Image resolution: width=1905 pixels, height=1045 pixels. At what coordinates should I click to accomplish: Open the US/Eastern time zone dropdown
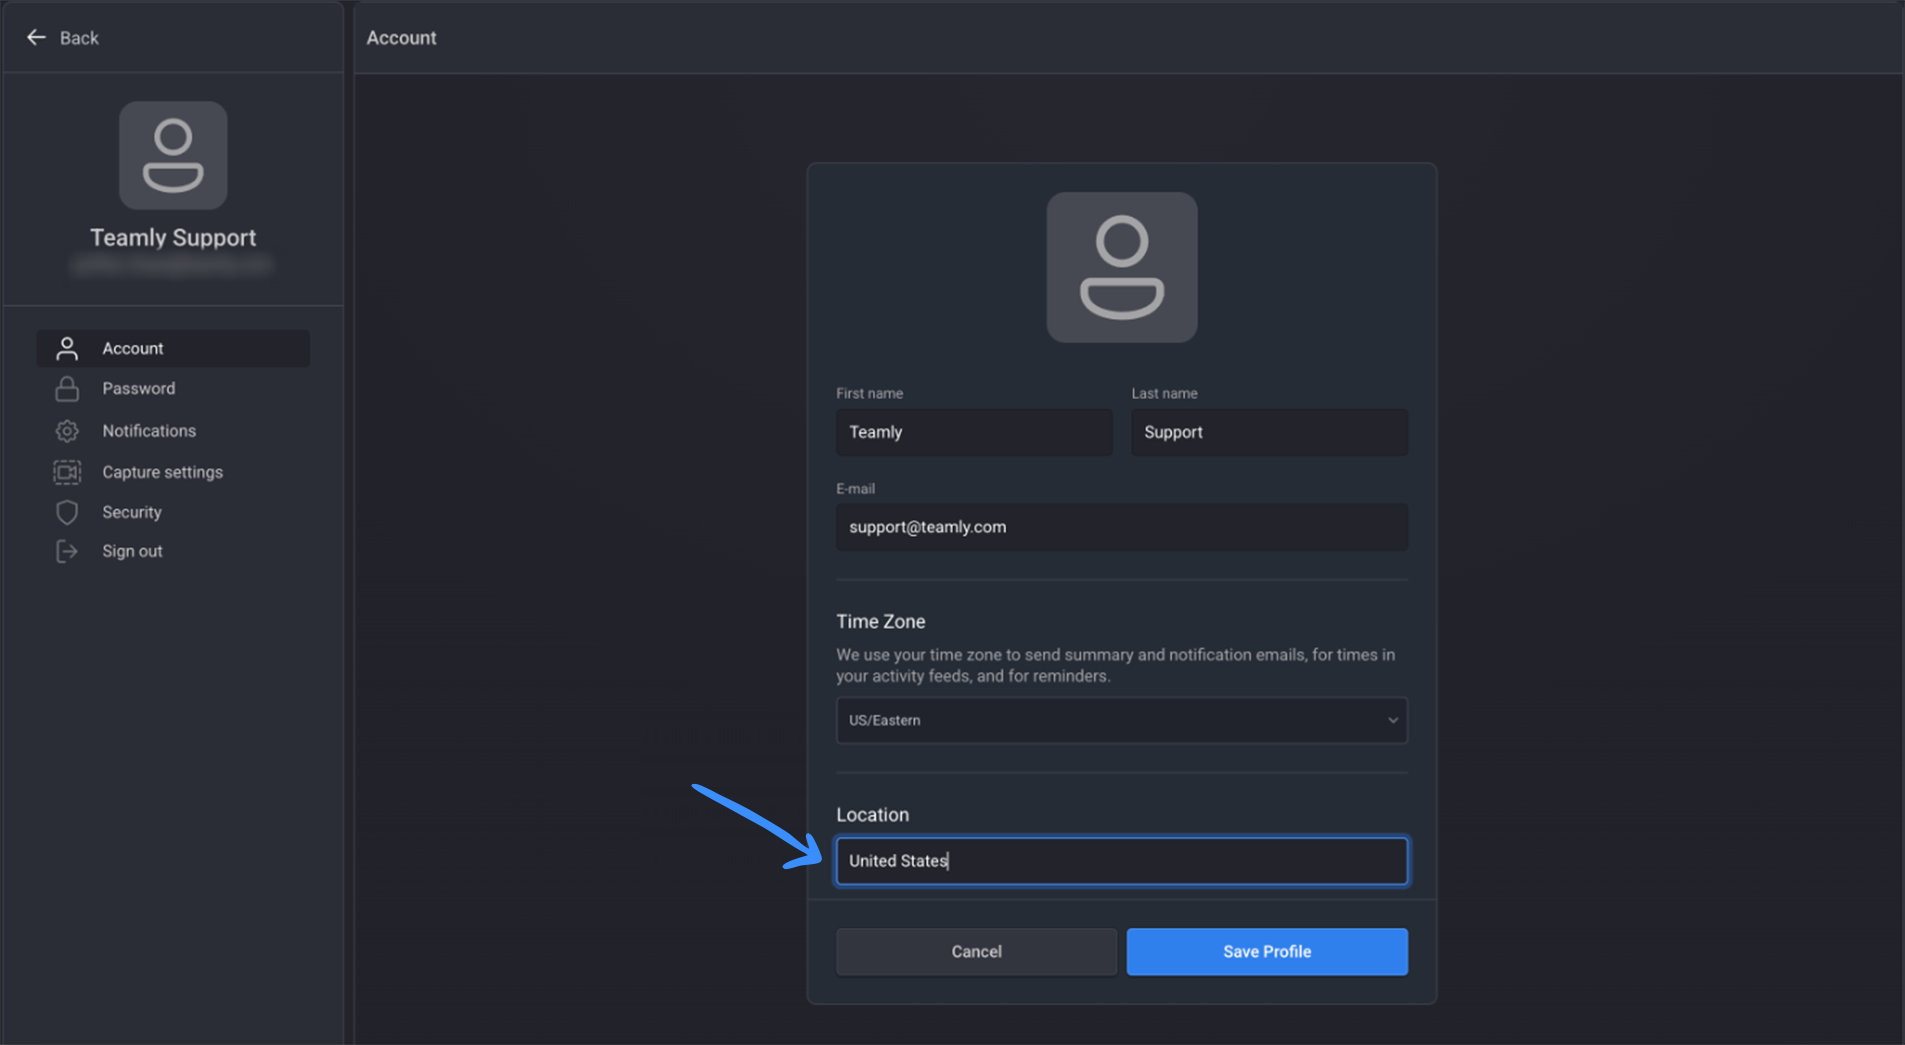point(1122,720)
